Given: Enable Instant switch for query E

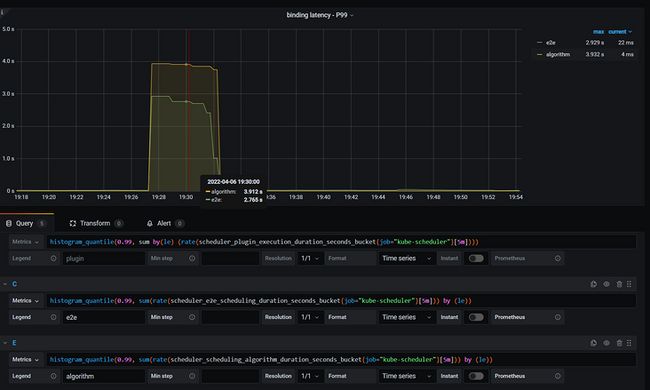Looking at the screenshot, I should [476, 376].
